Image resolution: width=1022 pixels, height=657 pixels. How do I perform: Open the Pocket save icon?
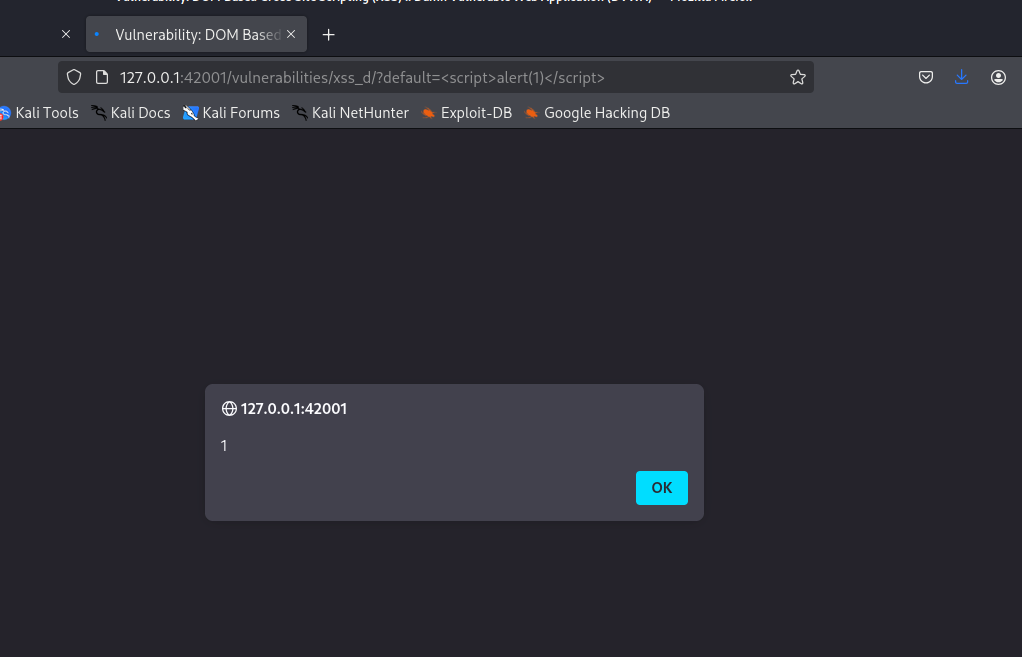click(926, 78)
